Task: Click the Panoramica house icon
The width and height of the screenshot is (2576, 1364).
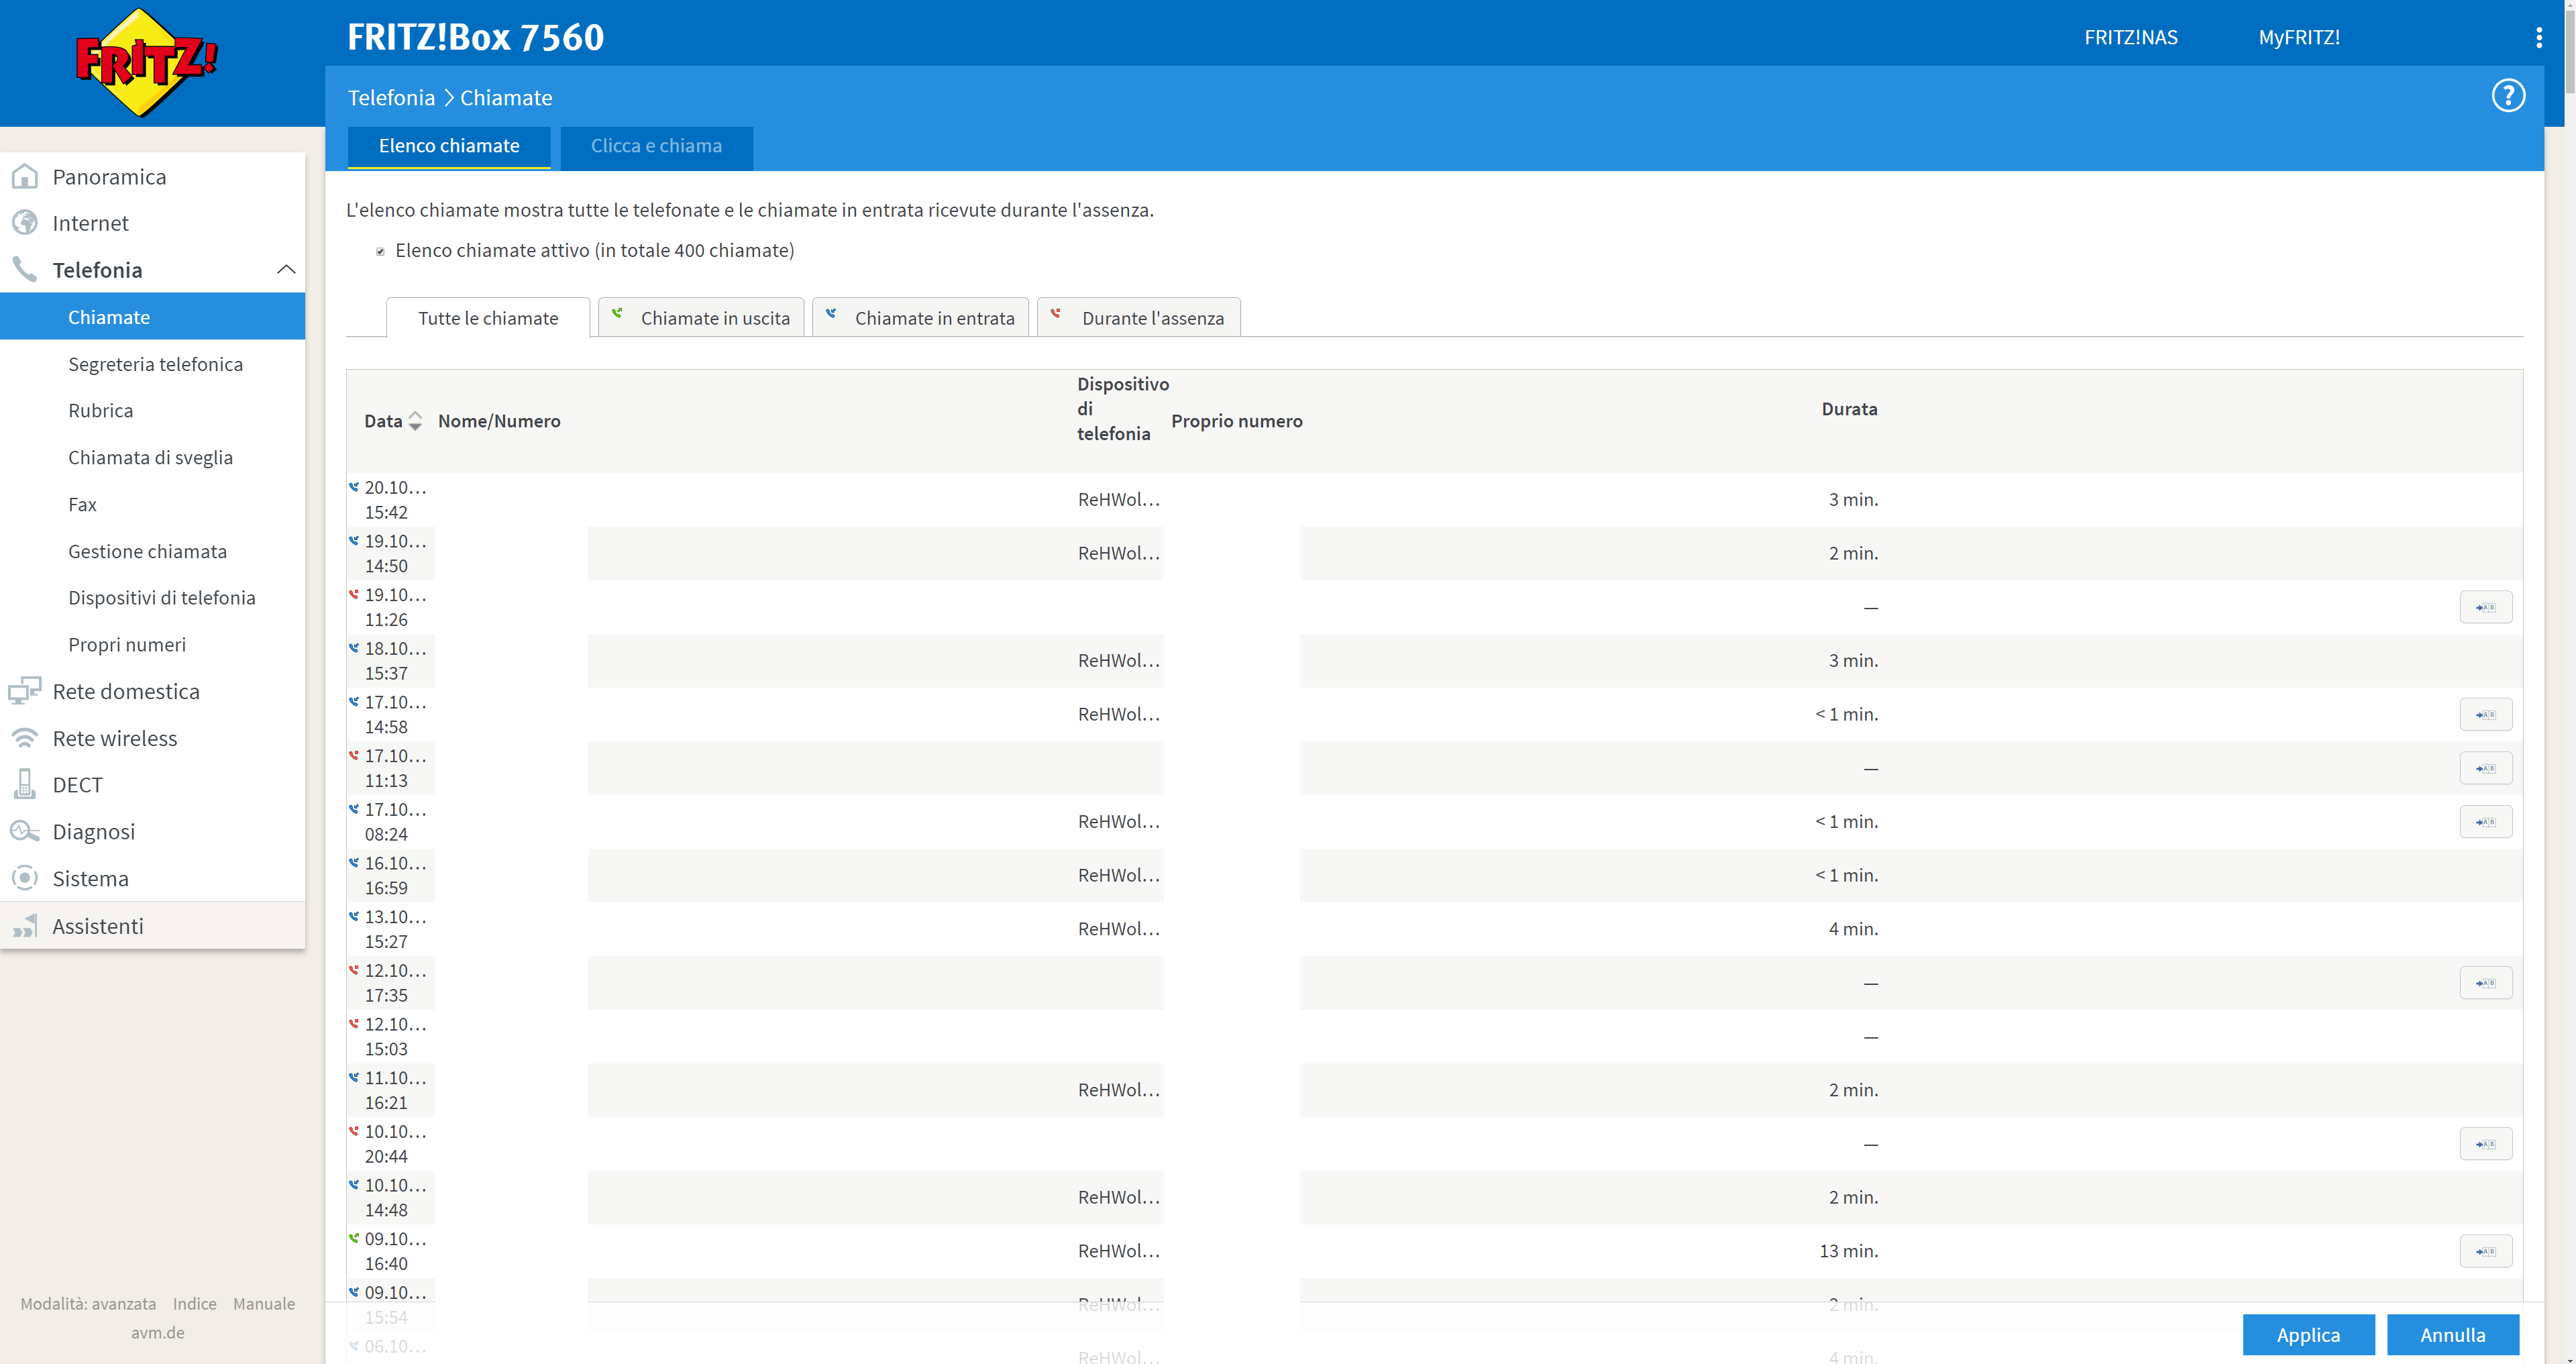Action: tap(25, 177)
